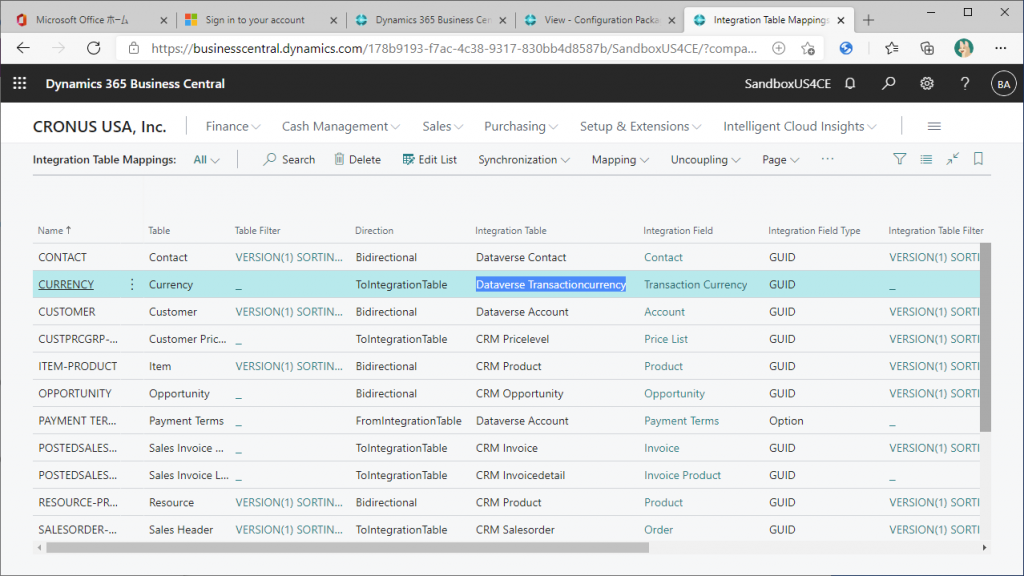
Task: Expand Setup & Extensions menu
Action: tap(641, 126)
